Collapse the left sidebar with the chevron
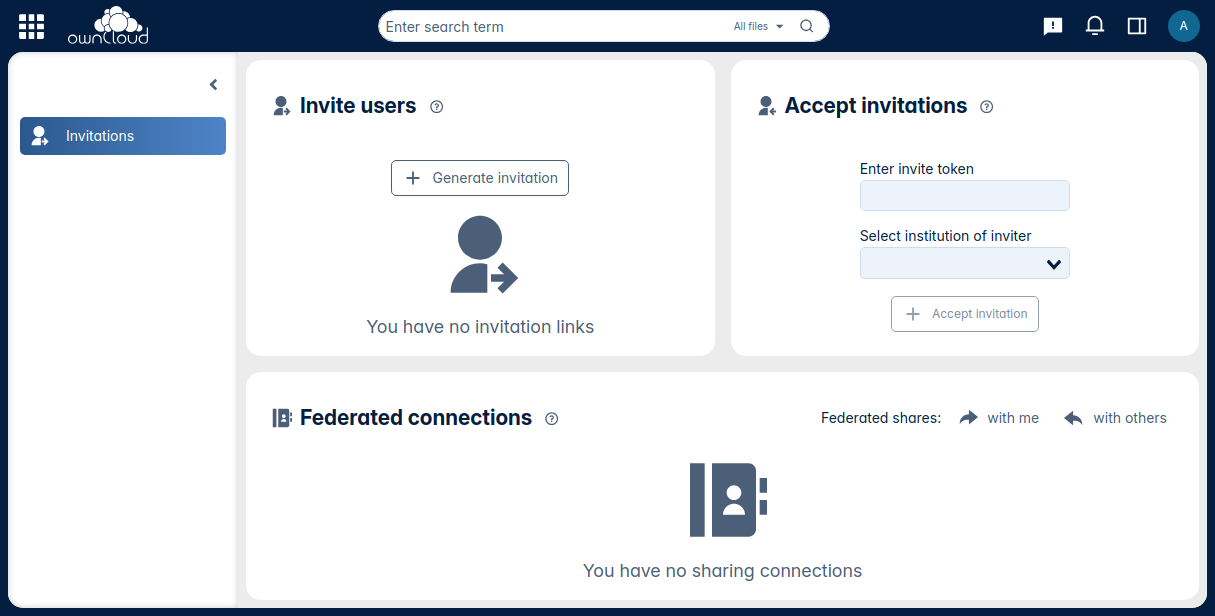 pos(212,84)
